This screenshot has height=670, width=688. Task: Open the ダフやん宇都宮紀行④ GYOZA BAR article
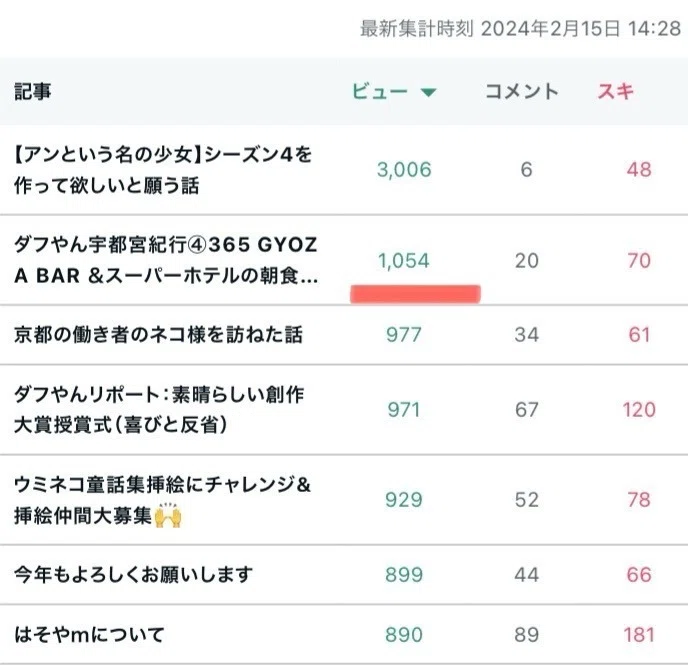[x=166, y=260]
